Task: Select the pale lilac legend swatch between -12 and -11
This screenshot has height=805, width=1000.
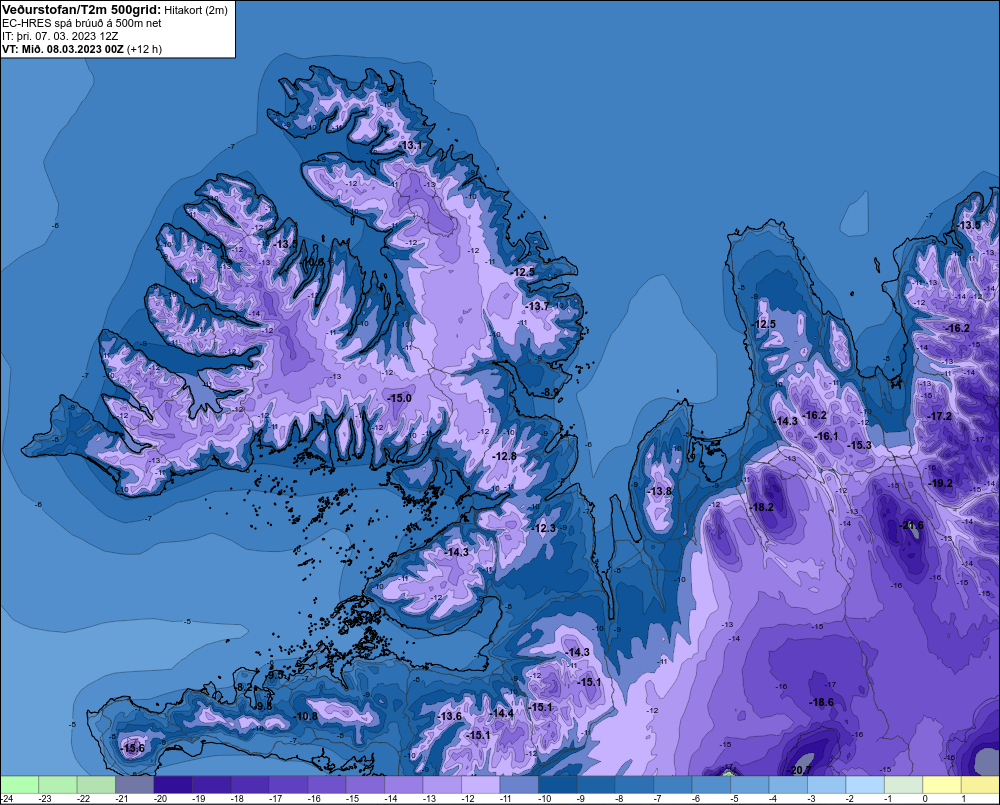Action: 480,785
